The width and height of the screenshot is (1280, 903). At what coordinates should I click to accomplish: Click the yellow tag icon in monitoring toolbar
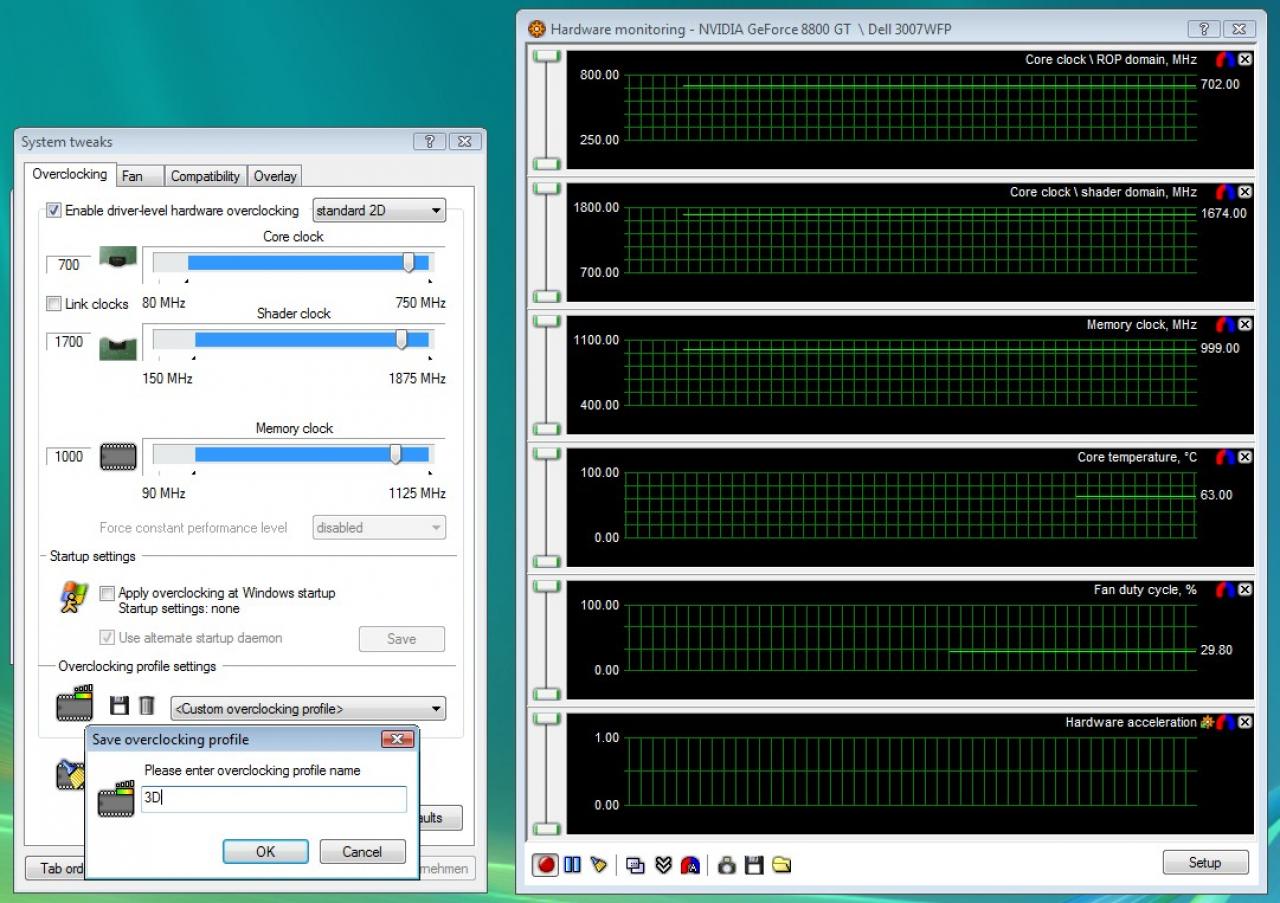[598, 864]
